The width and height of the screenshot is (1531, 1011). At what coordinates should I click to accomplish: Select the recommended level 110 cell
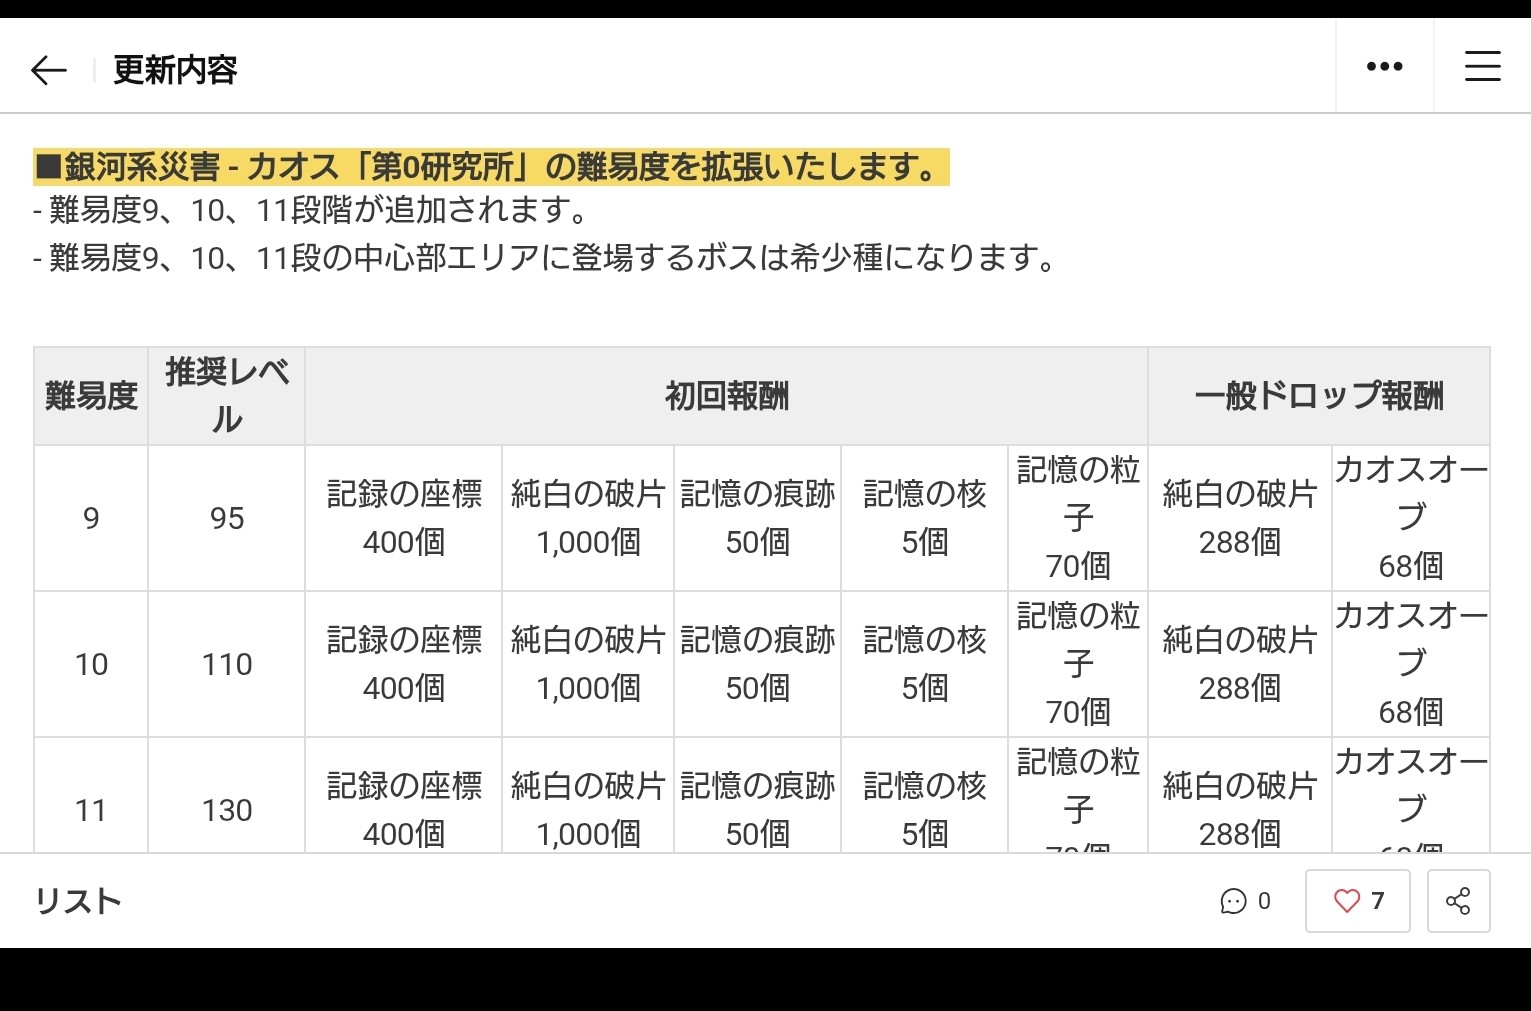tap(227, 664)
